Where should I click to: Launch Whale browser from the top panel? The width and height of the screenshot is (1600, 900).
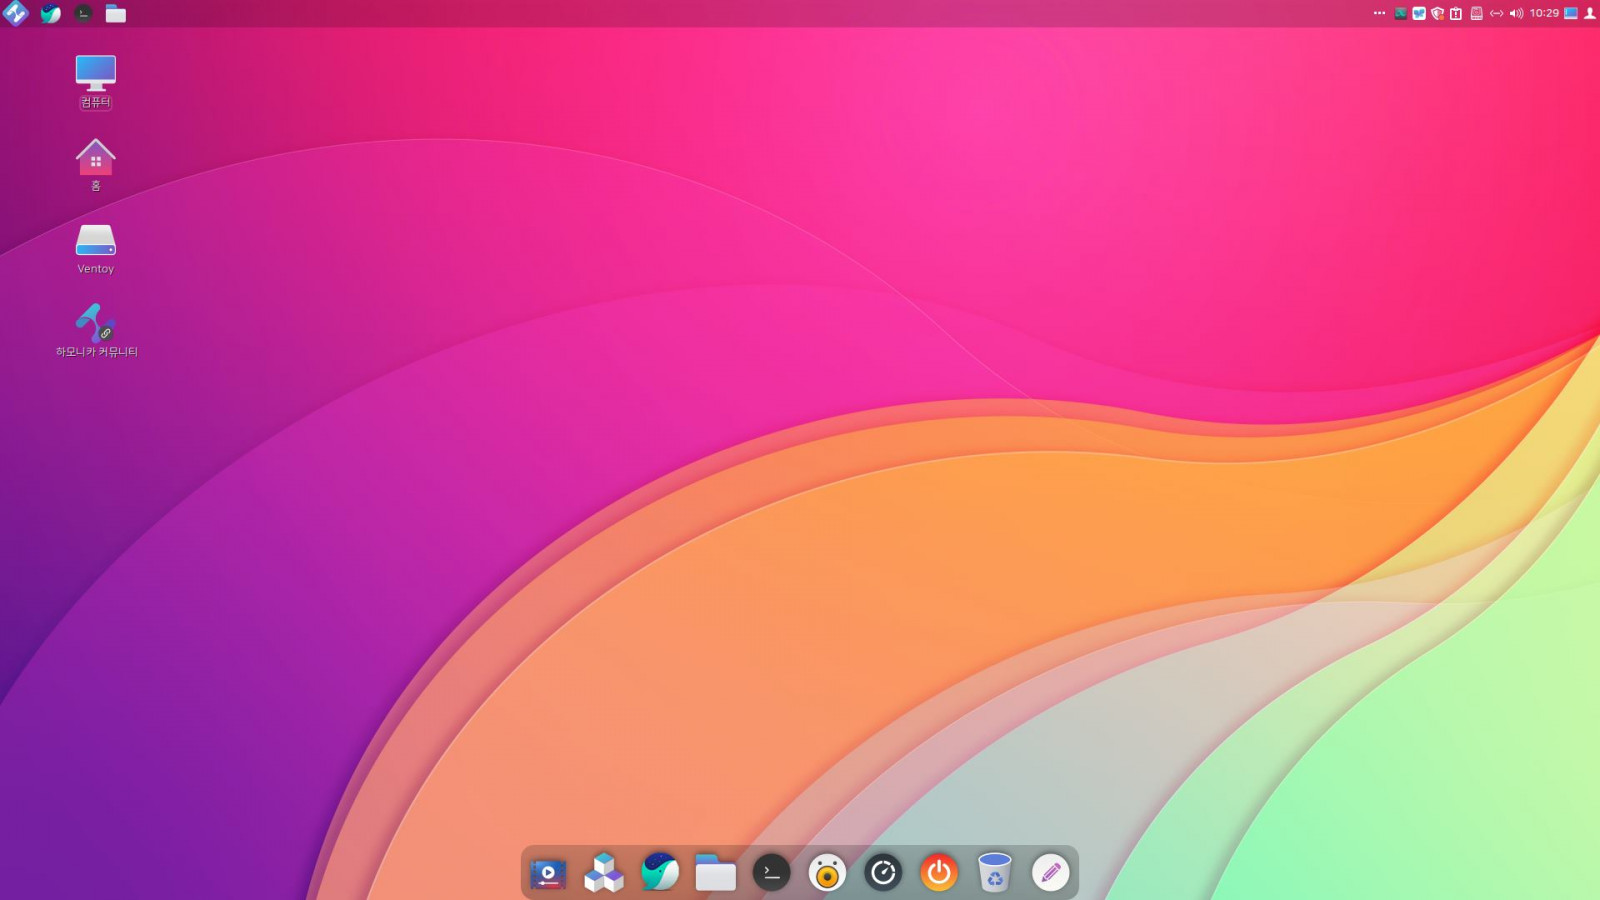point(50,13)
